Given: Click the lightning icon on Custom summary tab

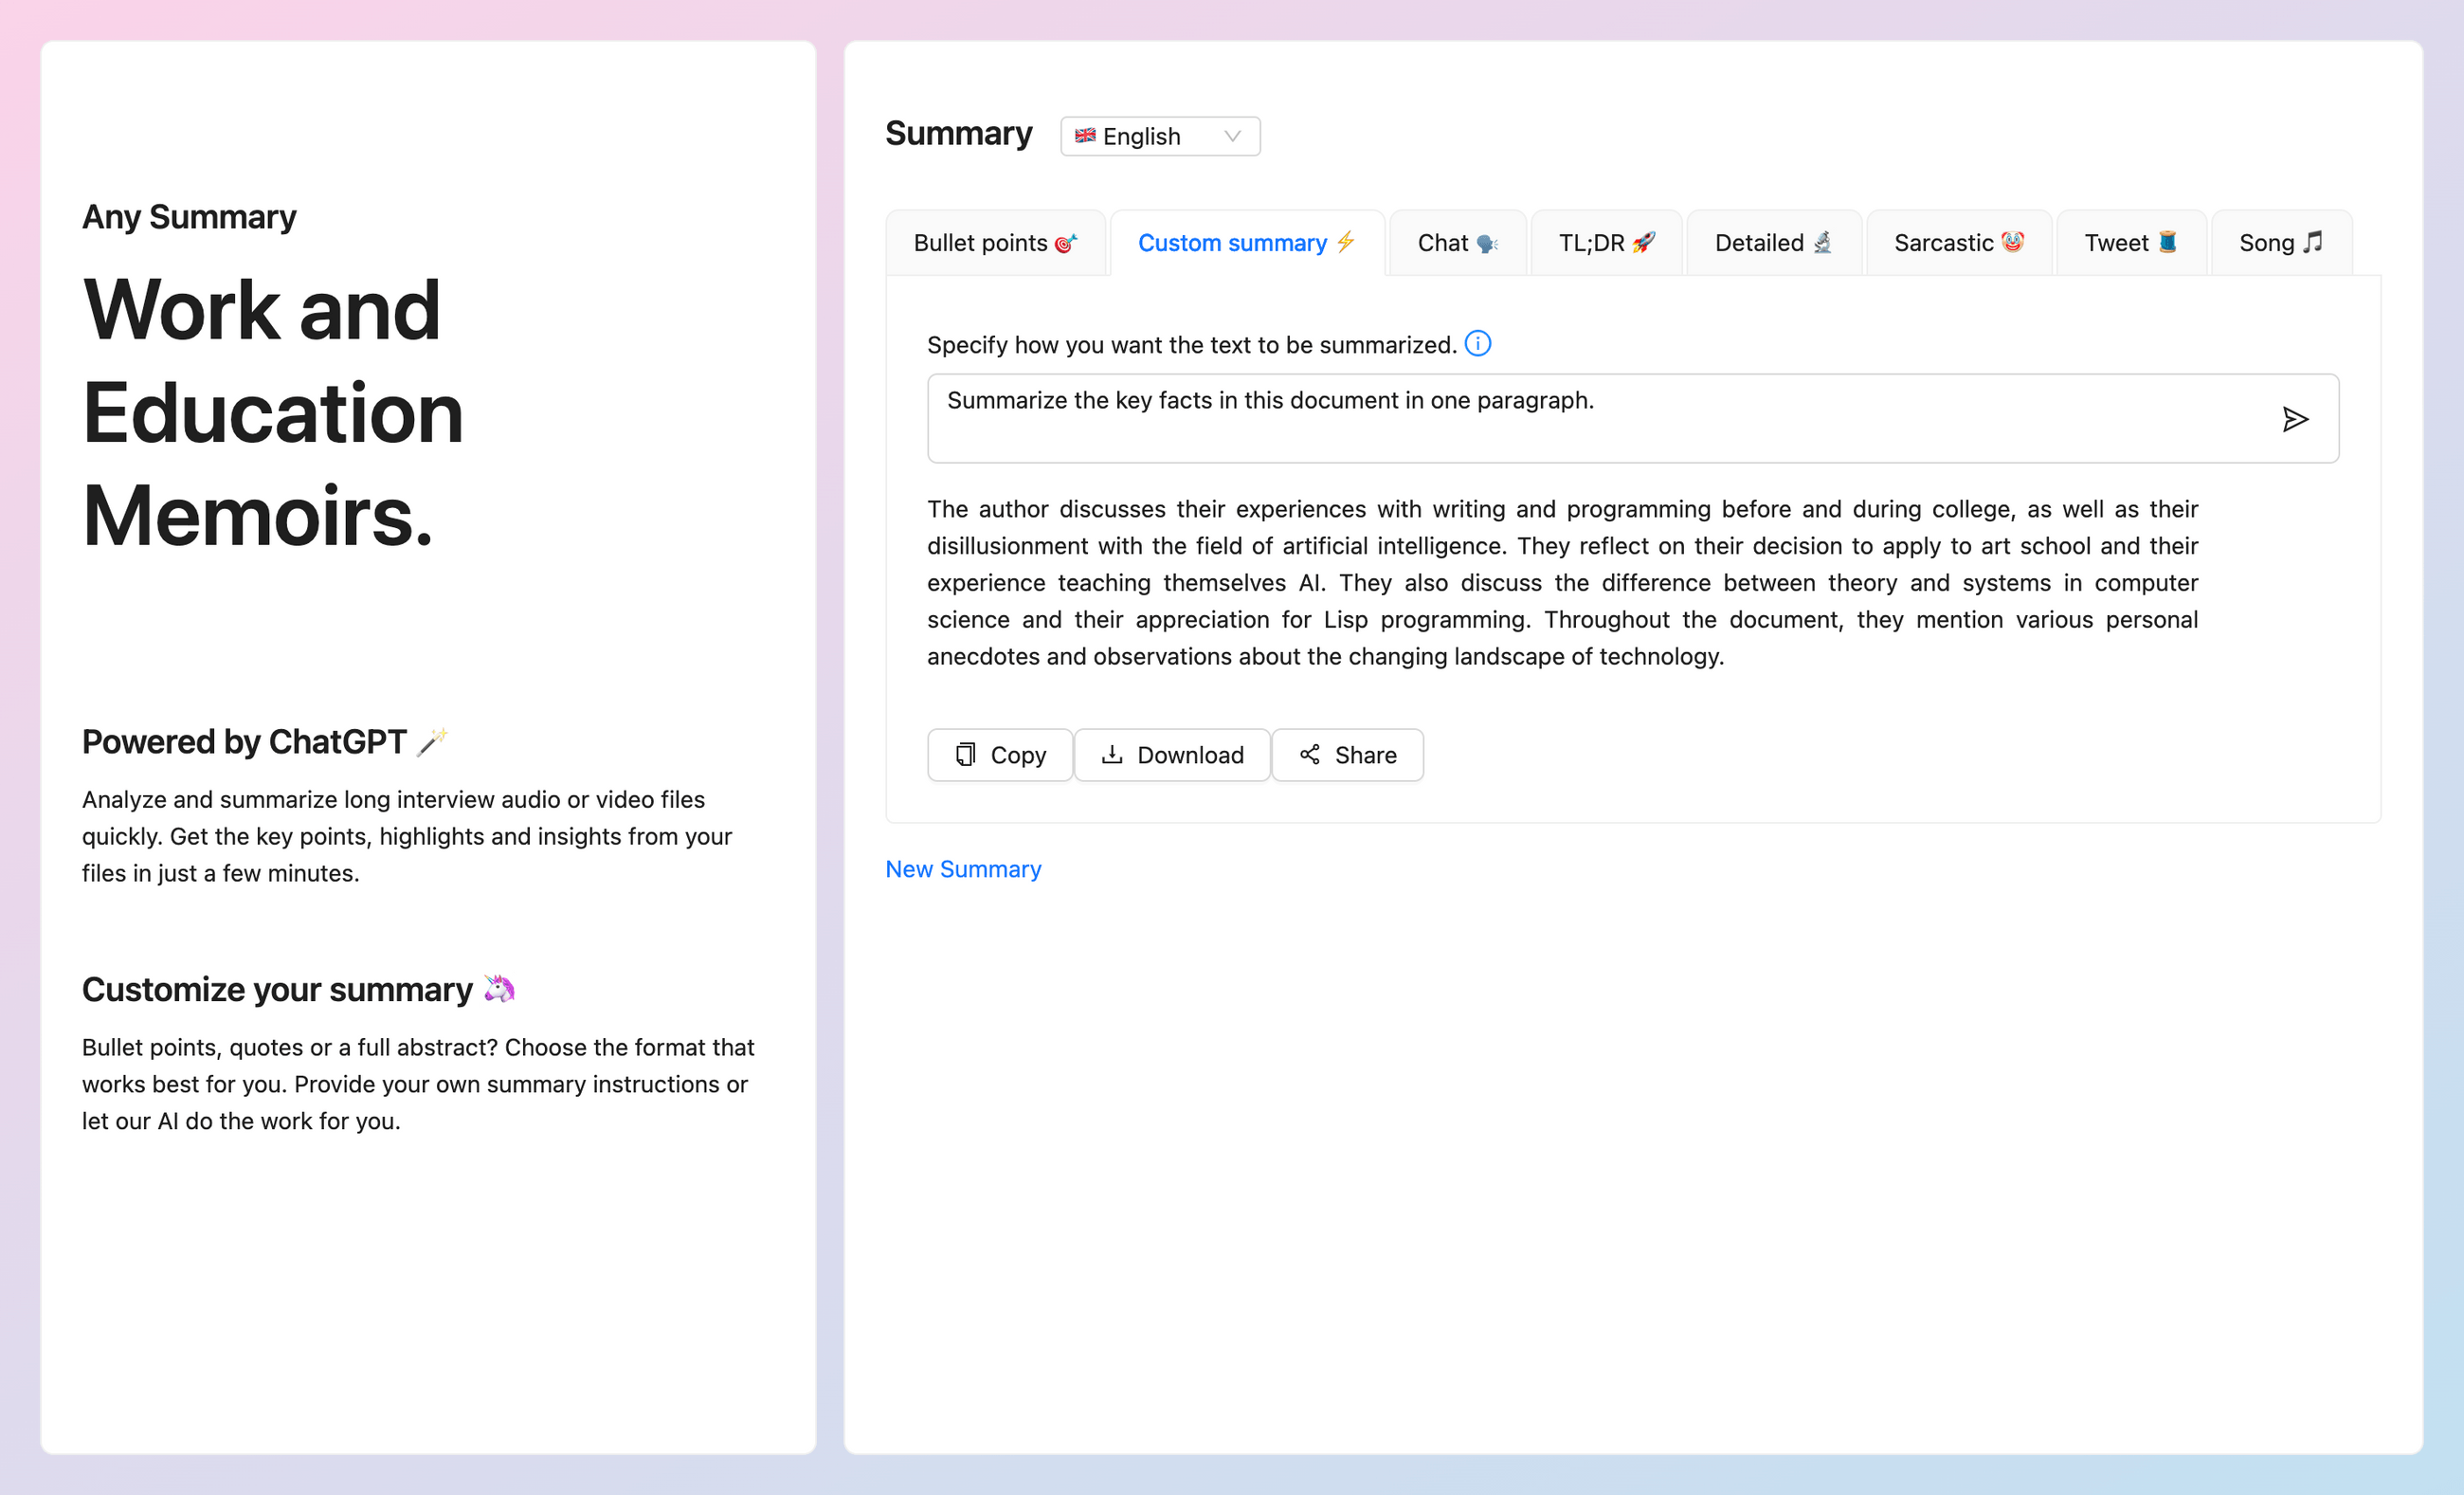Looking at the screenshot, I should coord(1345,242).
